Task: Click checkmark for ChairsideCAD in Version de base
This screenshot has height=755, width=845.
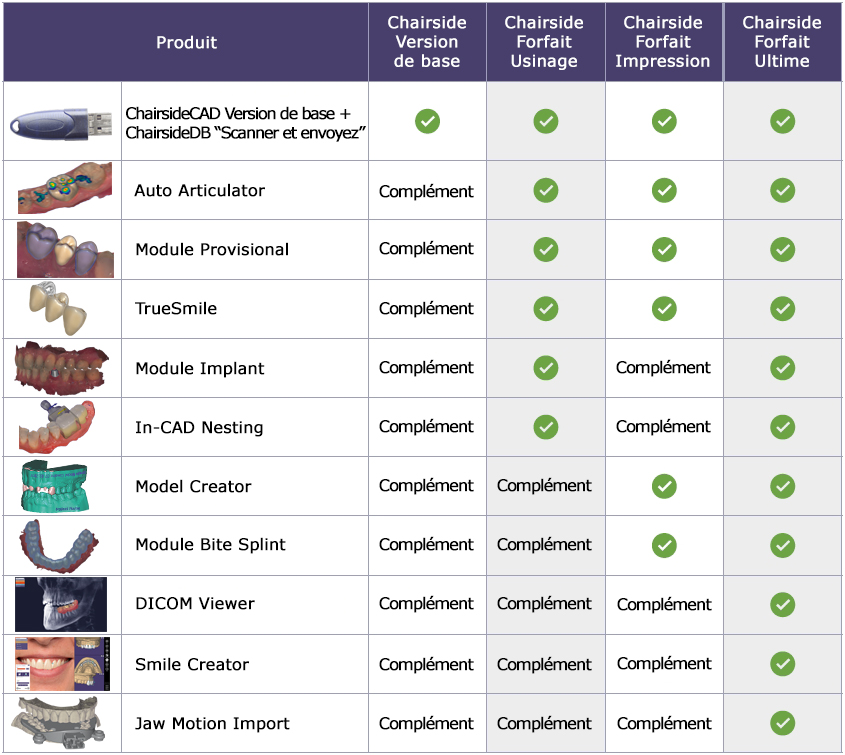Action: 427,121
